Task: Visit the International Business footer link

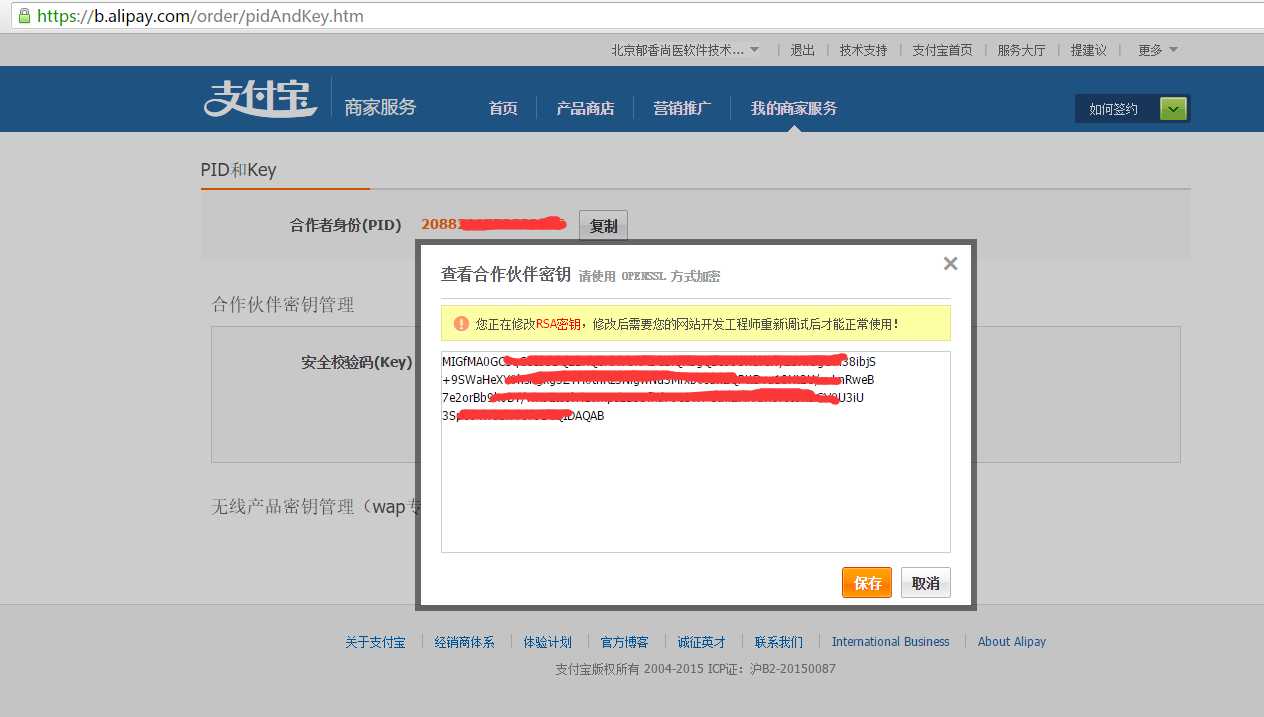Action: [x=890, y=641]
